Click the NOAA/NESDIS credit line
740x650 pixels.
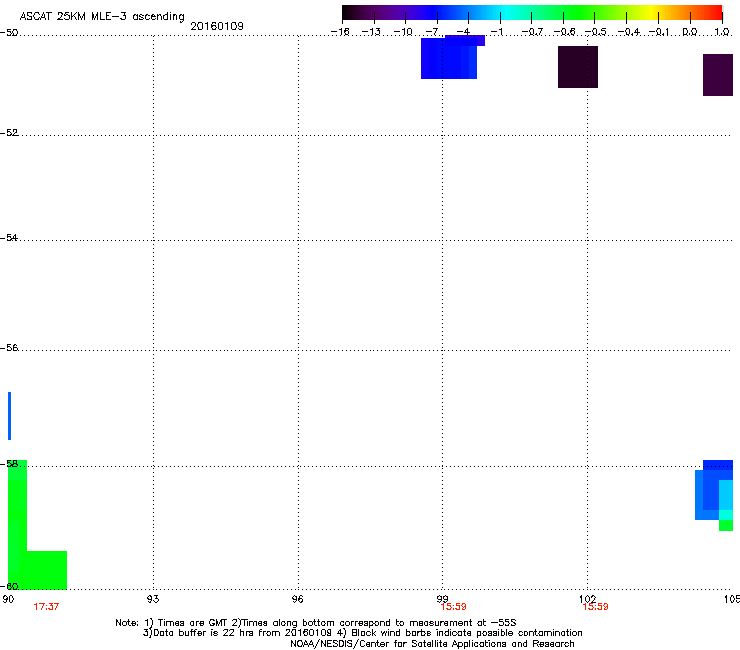coord(432,644)
